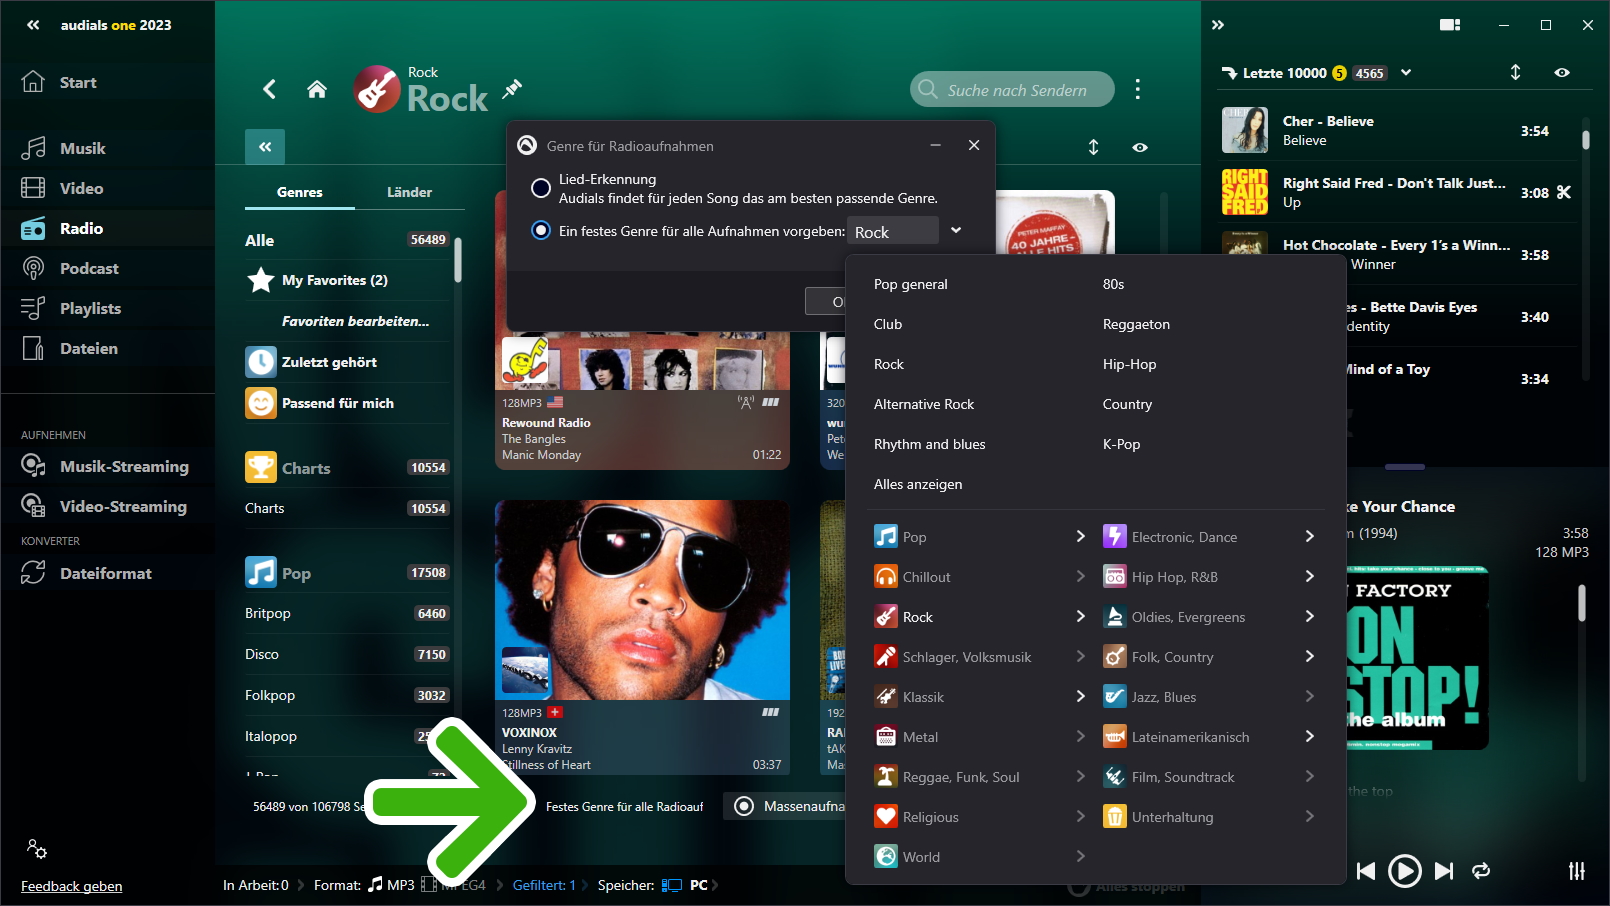Viewport: 1610px width, 906px height.
Task: Sort the Letzte 10000 list
Action: [x=1515, y=72]
